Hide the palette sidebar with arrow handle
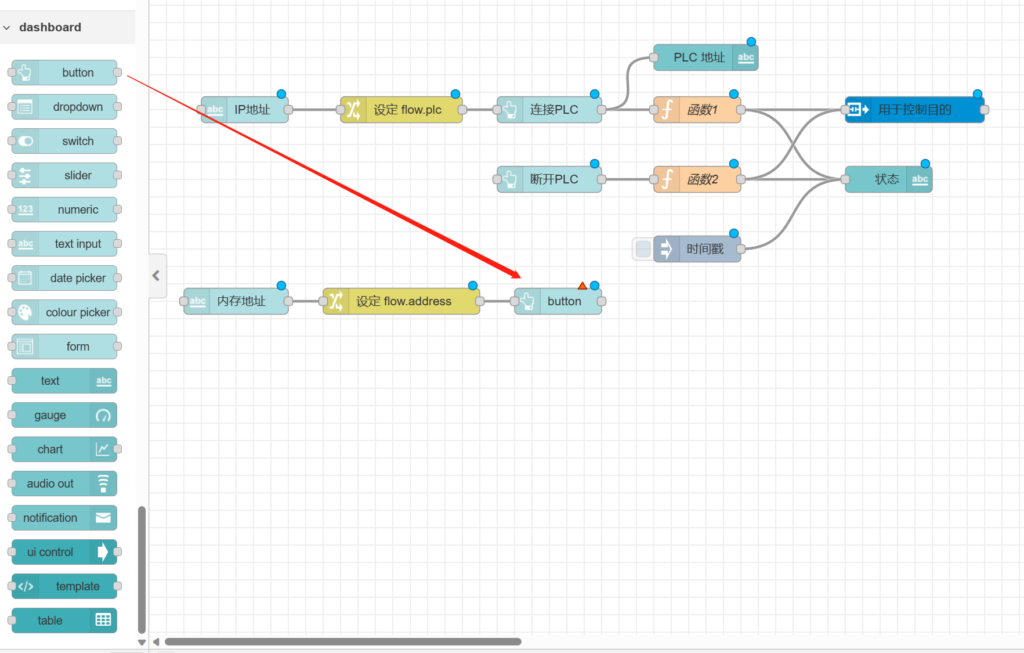The width and height of the screenshot is (1024, 653). [156, 275]
